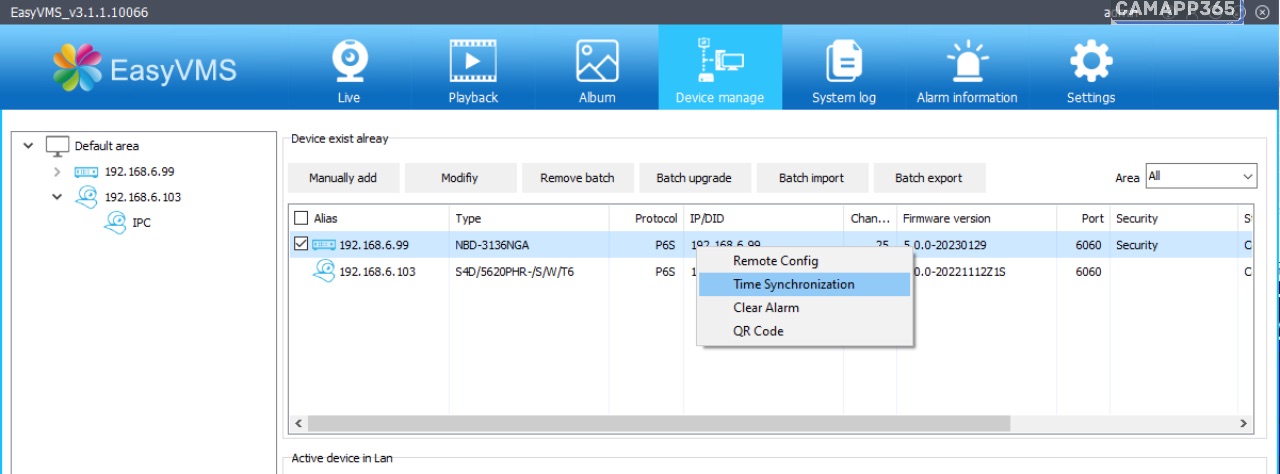The width and height of the screenshot is (1280, 474).
Task: Sort by the Alias column header
Action: (x=326, y=218)
